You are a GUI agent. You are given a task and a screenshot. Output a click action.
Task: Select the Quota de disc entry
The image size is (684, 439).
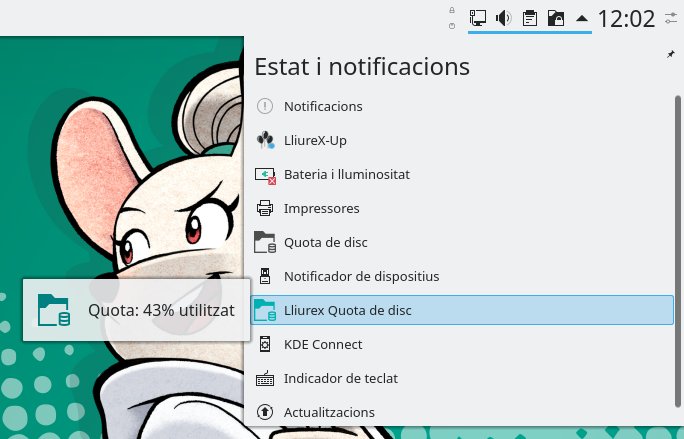(x=326, y=243)
